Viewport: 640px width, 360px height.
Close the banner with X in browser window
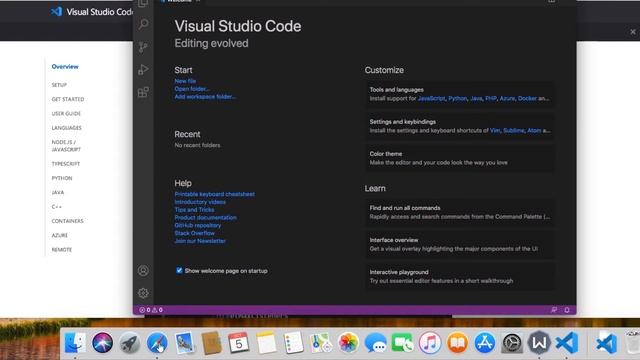pyautogui.click(x=633, y=32)
